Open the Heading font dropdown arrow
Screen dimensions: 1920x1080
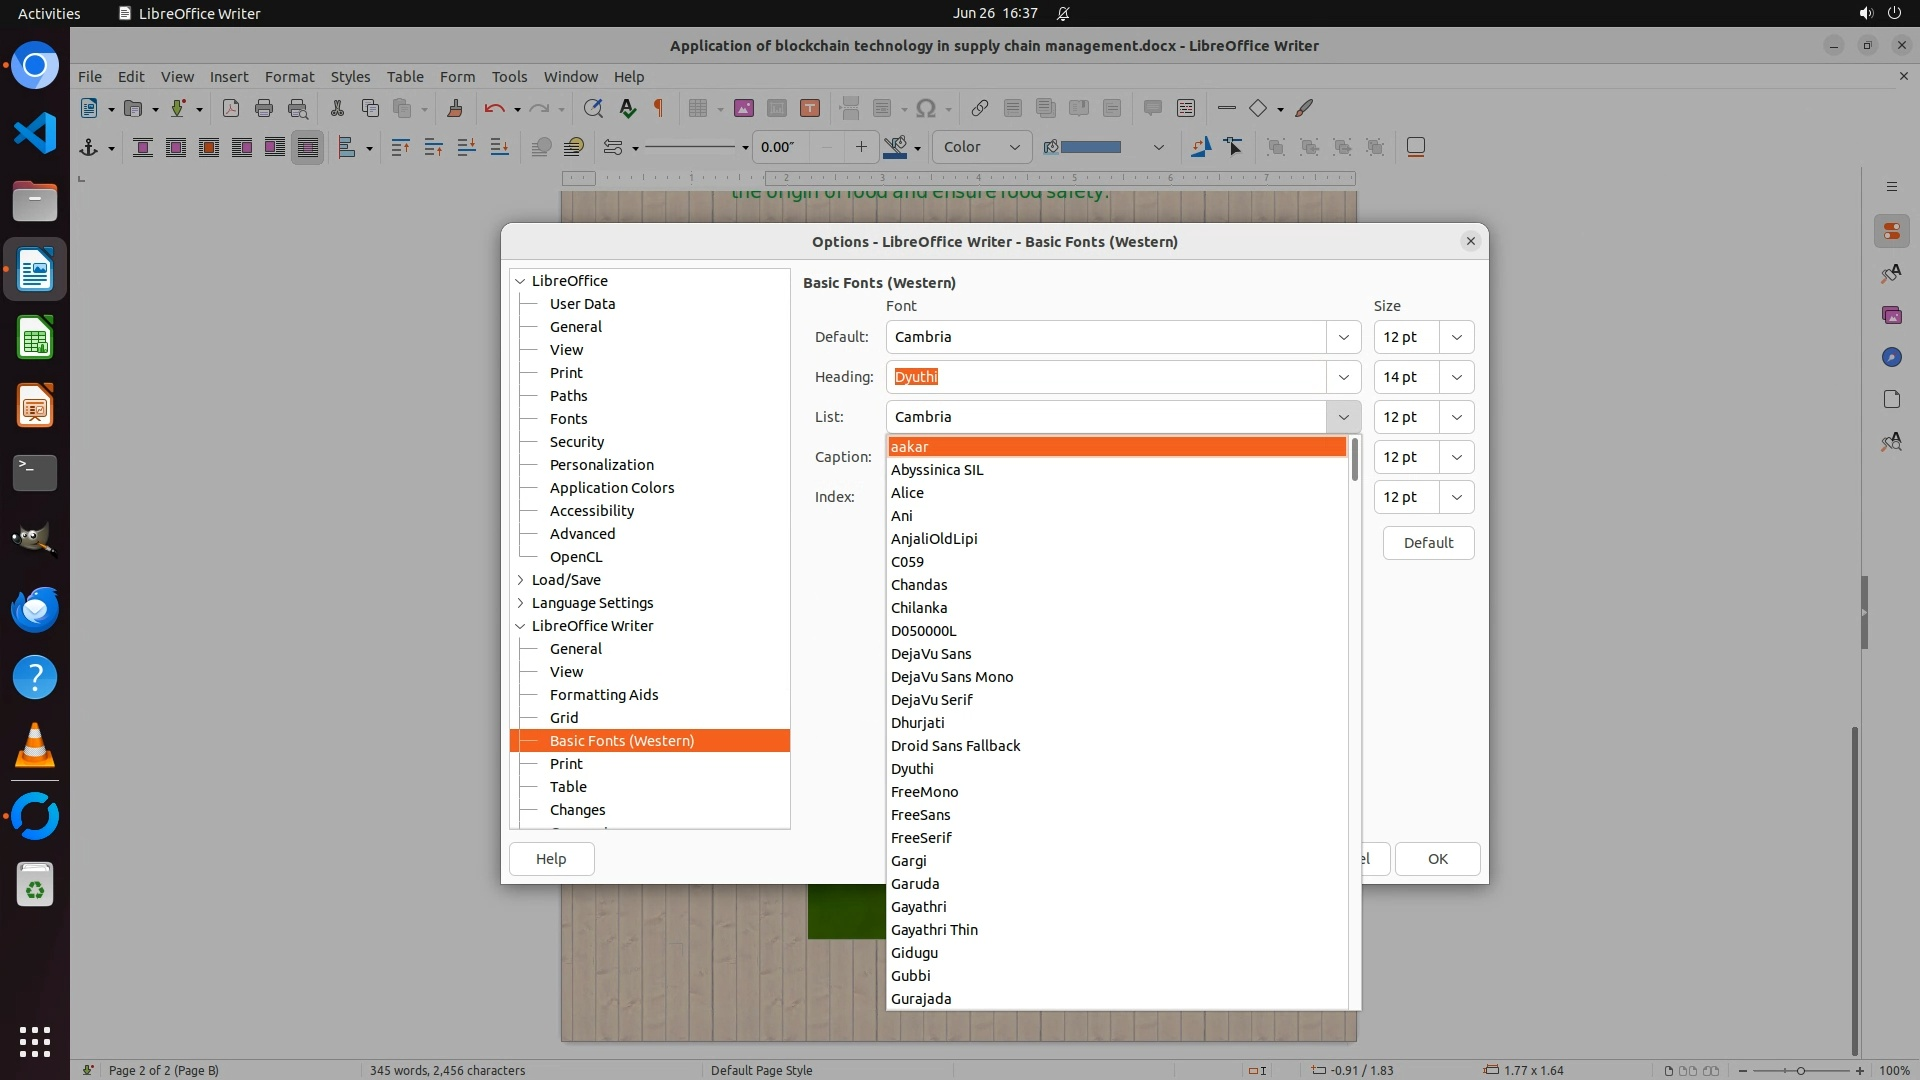(x=1343, y=377)
